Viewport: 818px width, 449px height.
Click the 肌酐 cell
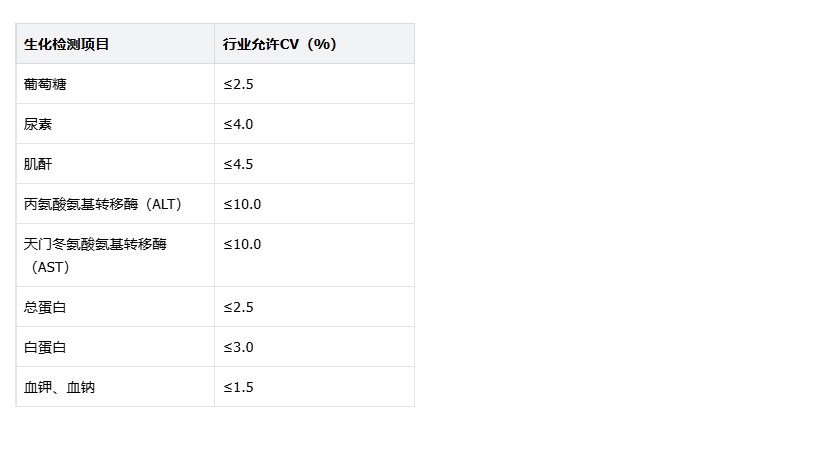point(115,164)
